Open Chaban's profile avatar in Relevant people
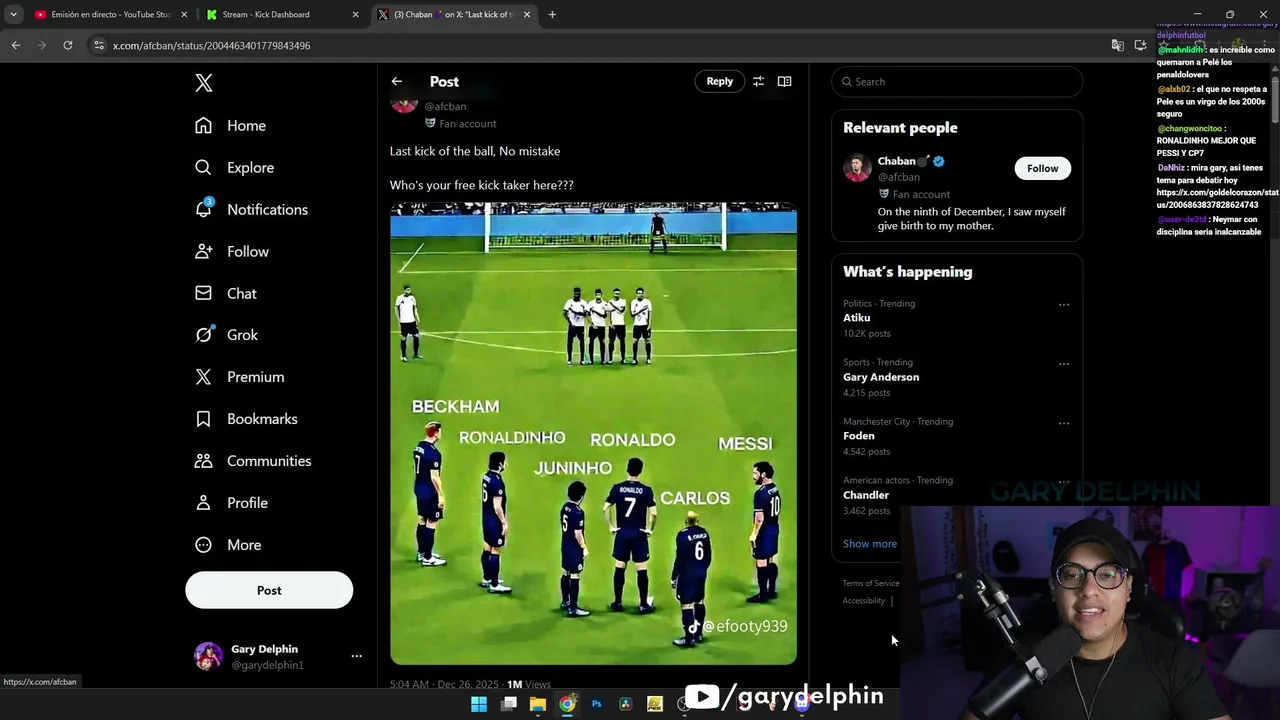The height and width of the screenshot is (720, 1280). pos(857,168)
